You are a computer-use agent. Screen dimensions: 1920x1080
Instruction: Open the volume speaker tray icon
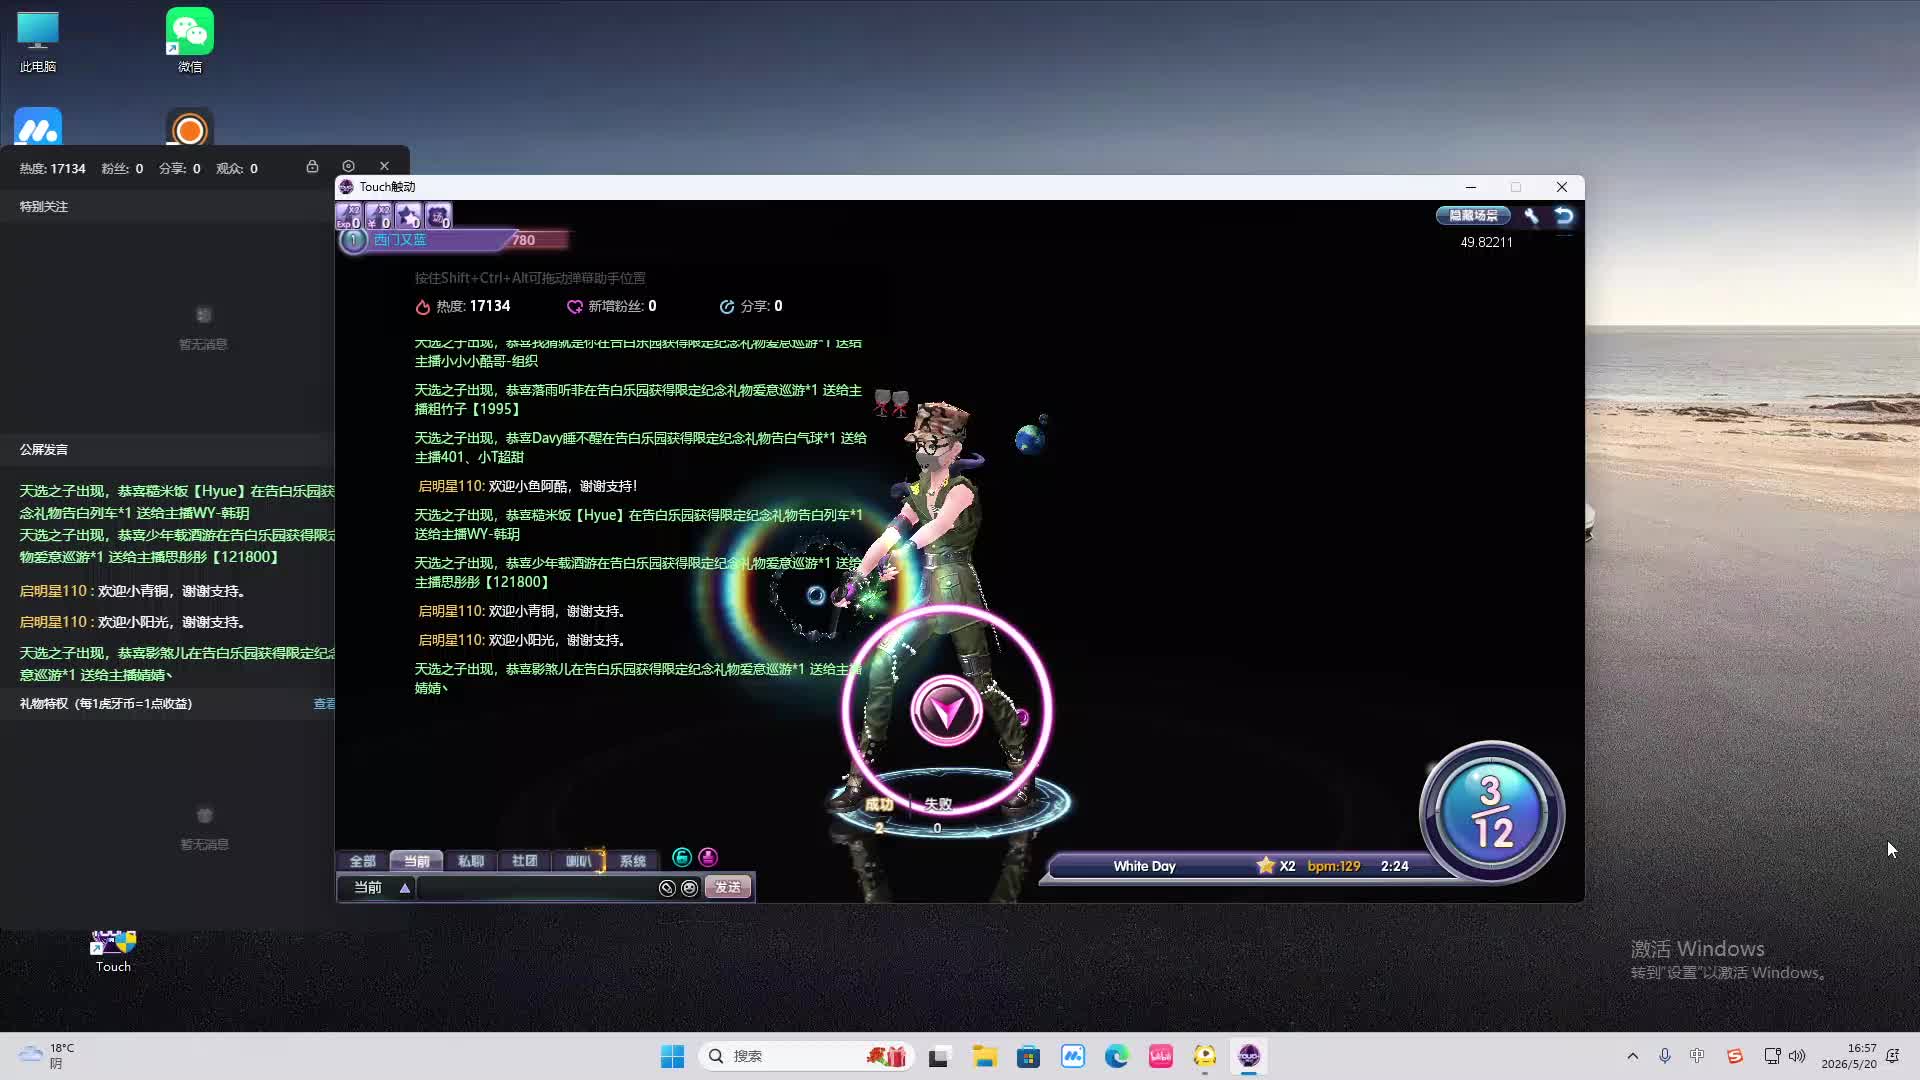pyautogui.click(x=1797, y=1056)
